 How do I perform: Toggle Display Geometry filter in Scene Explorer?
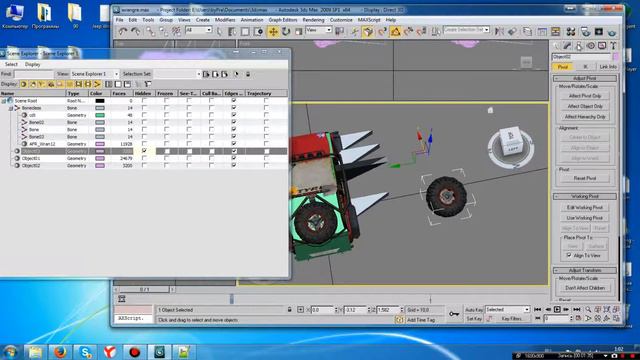24,84
